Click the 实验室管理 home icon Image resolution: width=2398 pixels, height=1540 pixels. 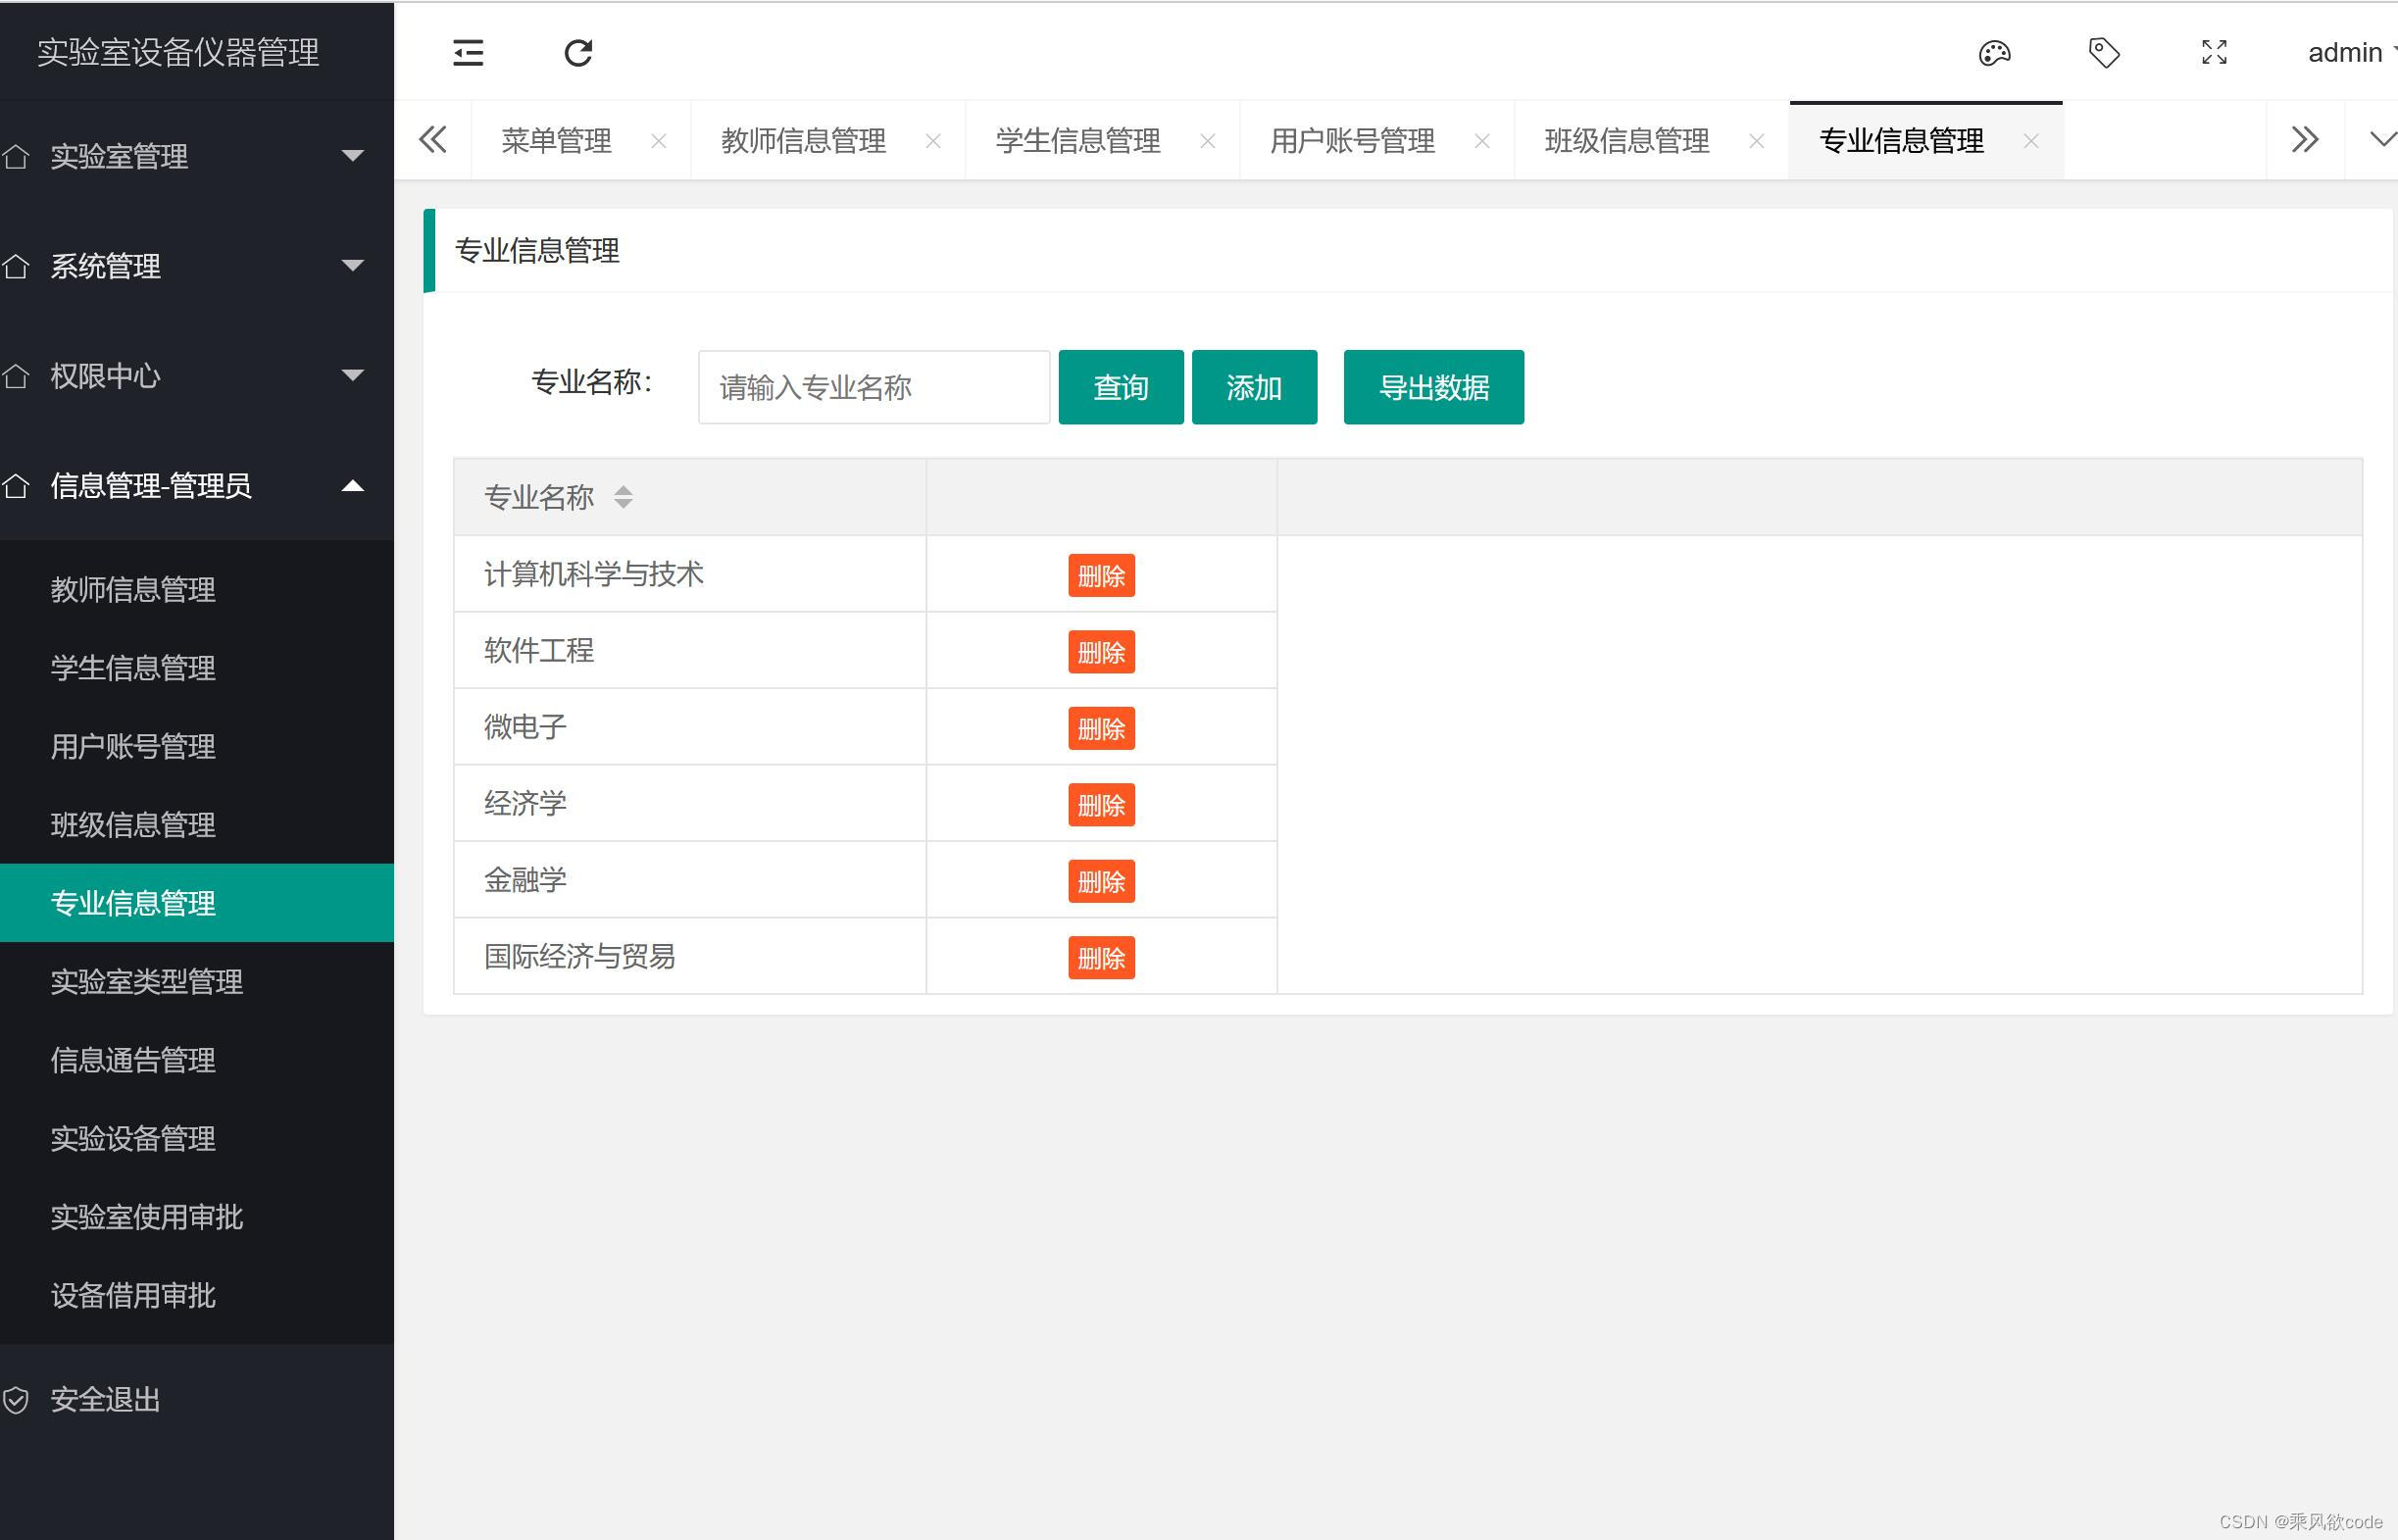[17, 156]
